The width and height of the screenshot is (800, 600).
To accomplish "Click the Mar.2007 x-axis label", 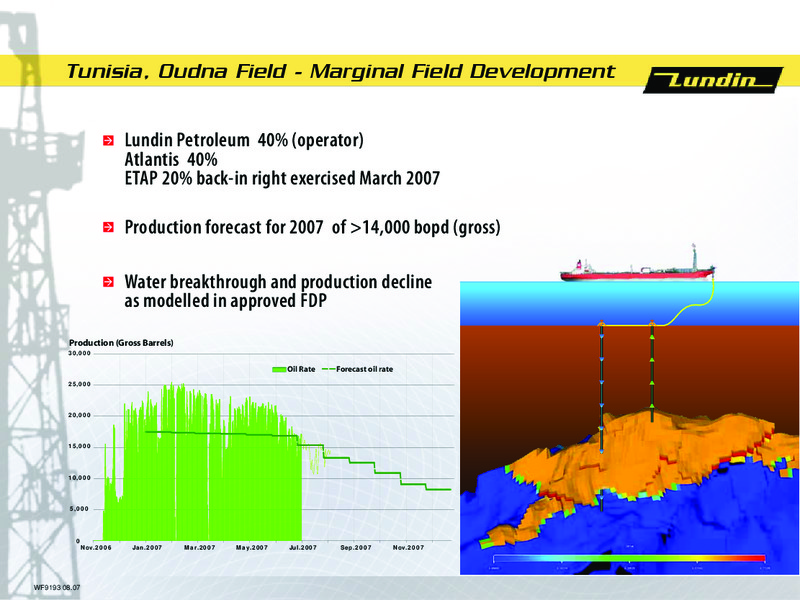I will pos(199,547).
